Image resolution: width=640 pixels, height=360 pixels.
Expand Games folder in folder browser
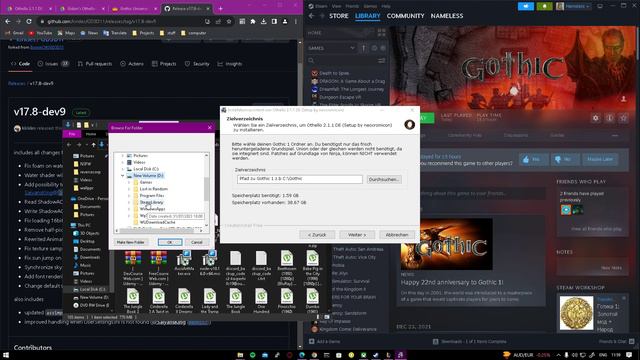click(129, 182)
